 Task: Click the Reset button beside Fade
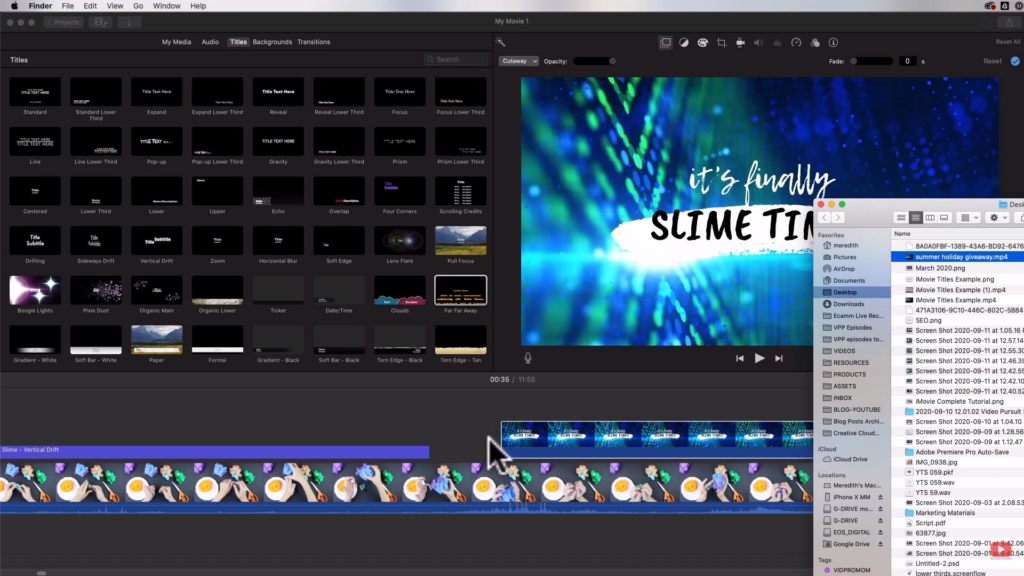pos(992,61)
